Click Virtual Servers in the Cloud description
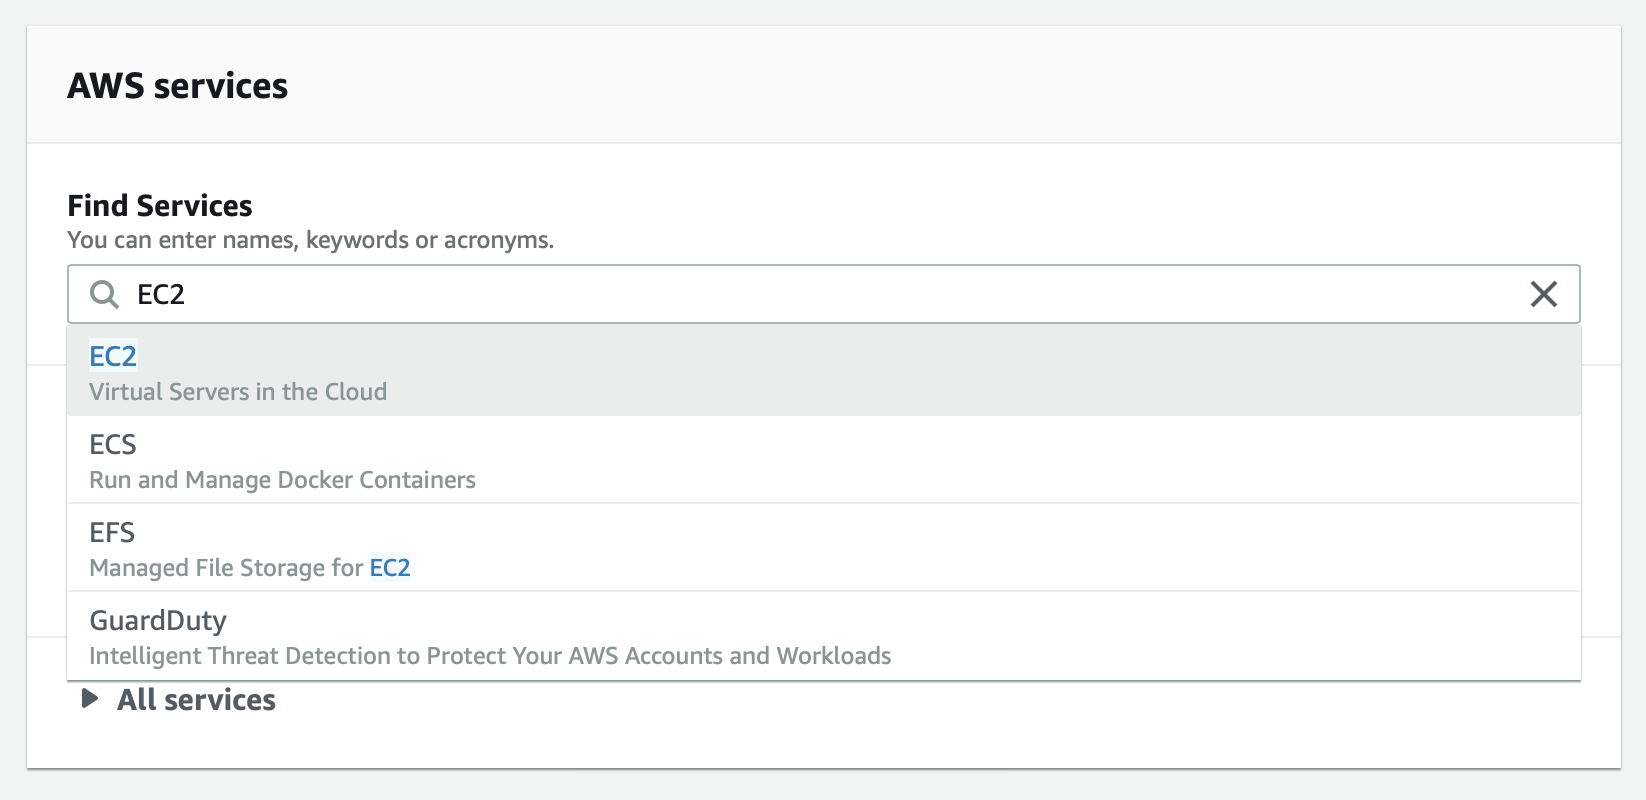The height and width of the screenshot is (800, 1646). [238, 392]
